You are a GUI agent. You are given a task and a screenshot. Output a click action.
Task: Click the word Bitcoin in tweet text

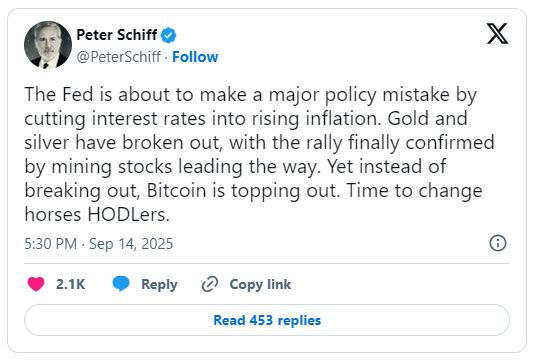176,190
